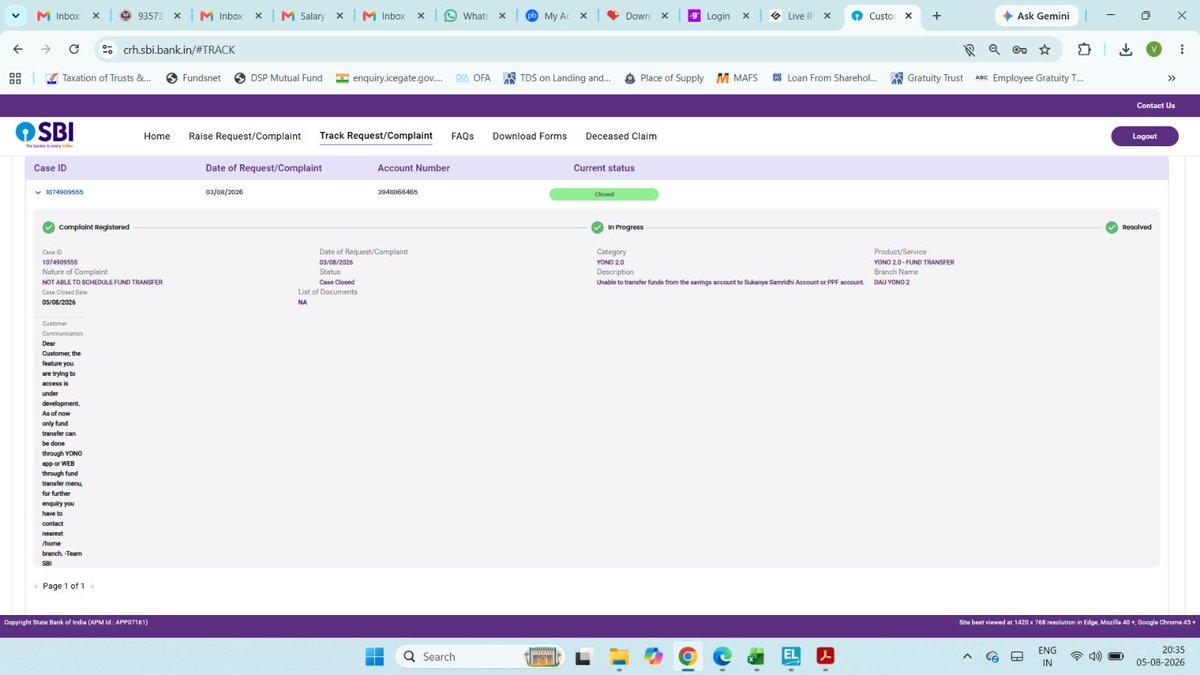This screenshot has height=675, width=1200.
Task: Open the Chrome profile avatar V
Action: click(x=1154, y=49)
